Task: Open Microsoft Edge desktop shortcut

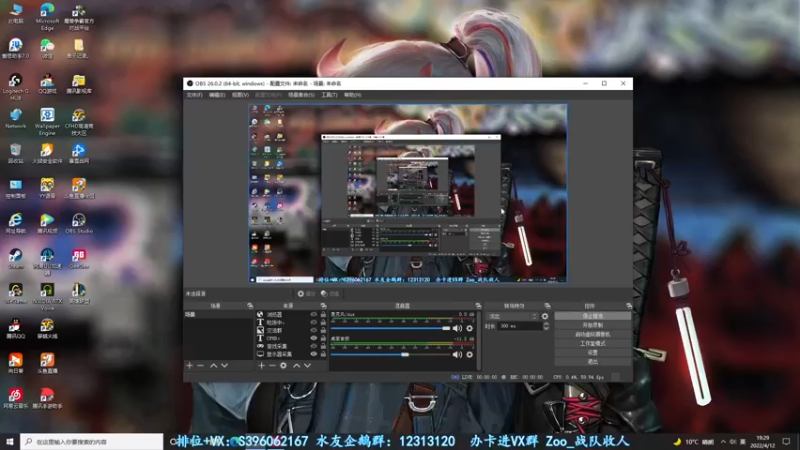Action: click(x=47, y=17)
